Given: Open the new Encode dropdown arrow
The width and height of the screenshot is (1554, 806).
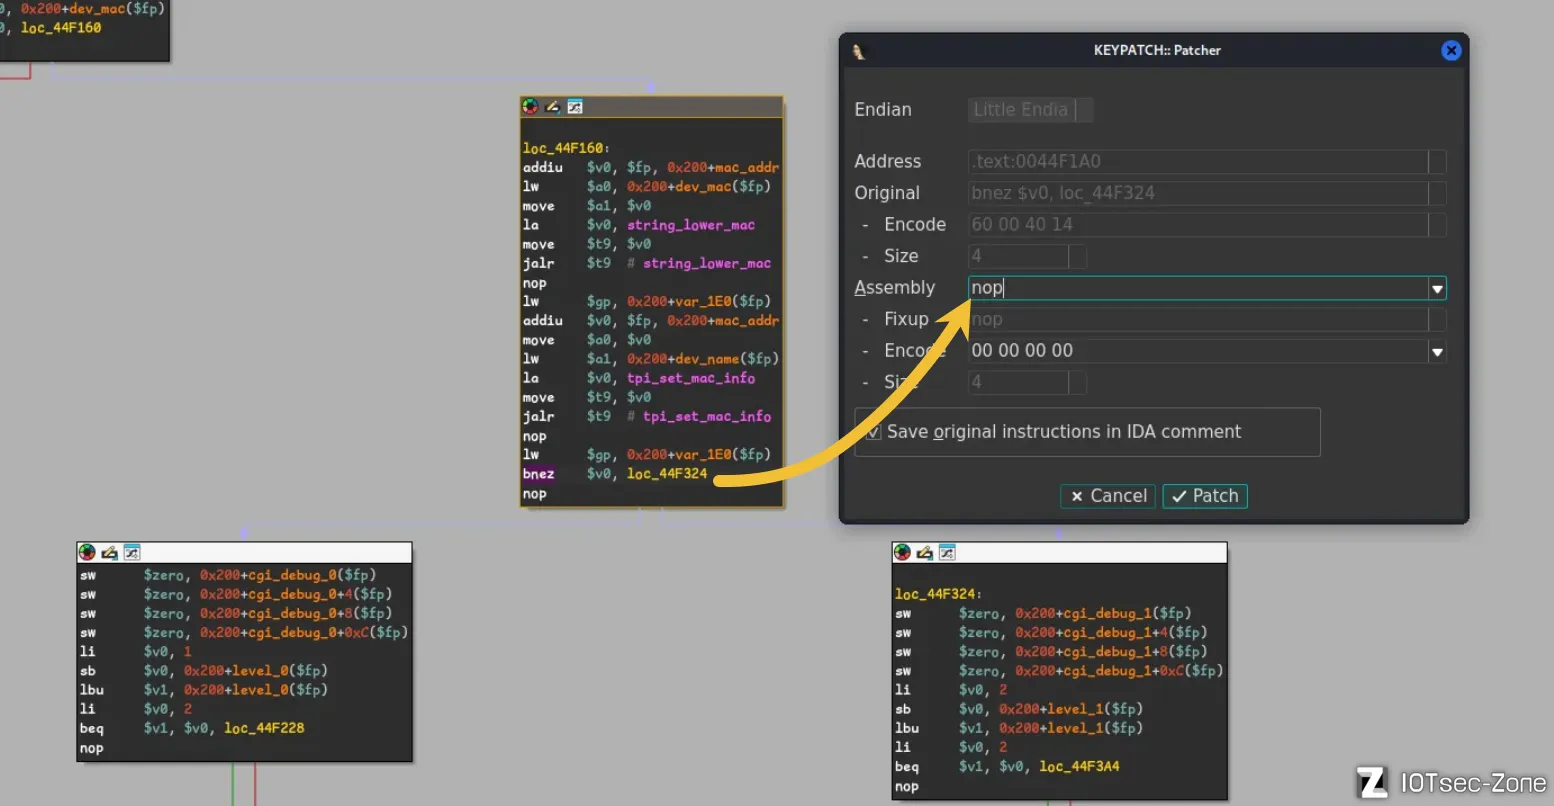Looking at the screenshot, I should (1437, 351).
